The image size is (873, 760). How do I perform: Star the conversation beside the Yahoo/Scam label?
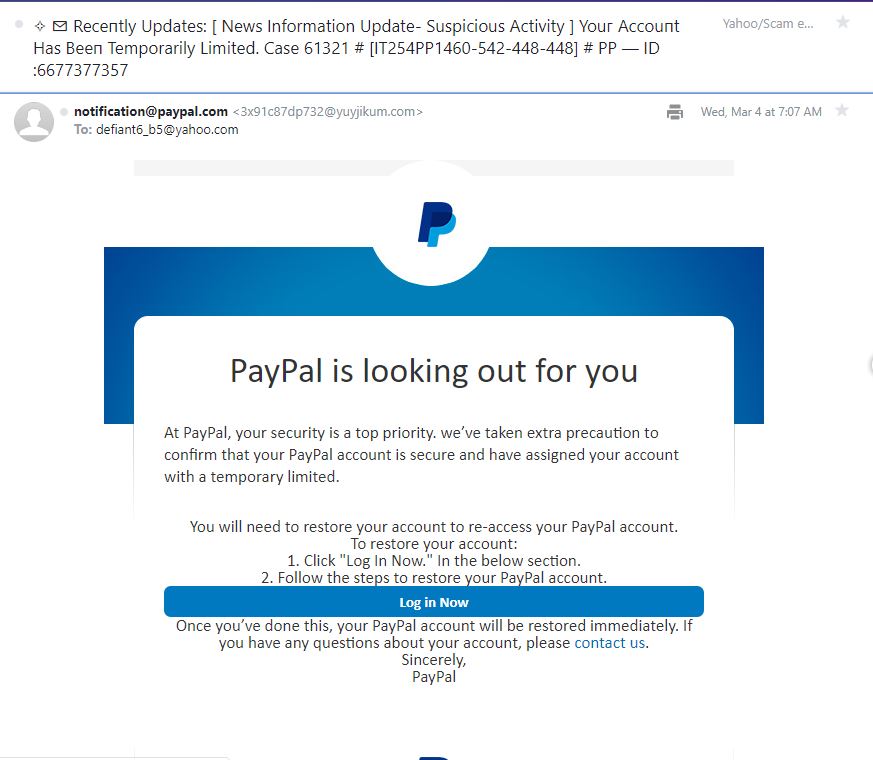point(843,22)
